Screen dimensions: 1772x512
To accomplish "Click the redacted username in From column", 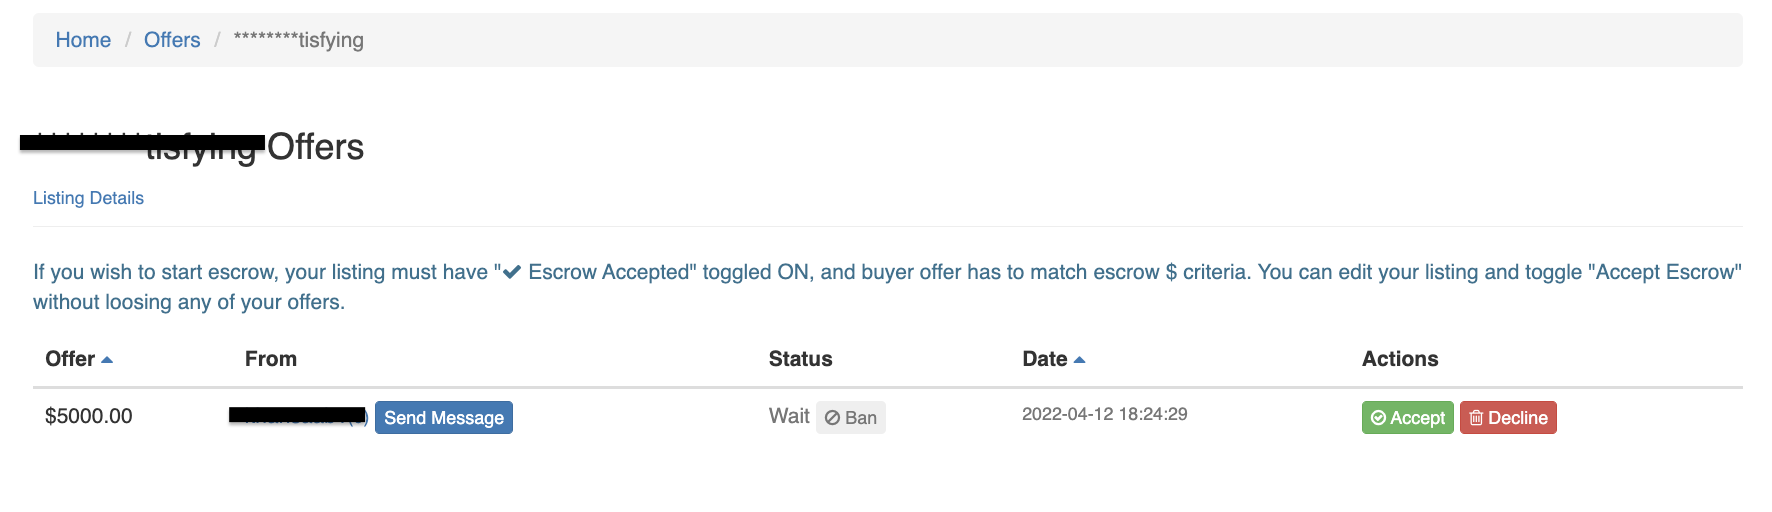I will coord(298,415).
